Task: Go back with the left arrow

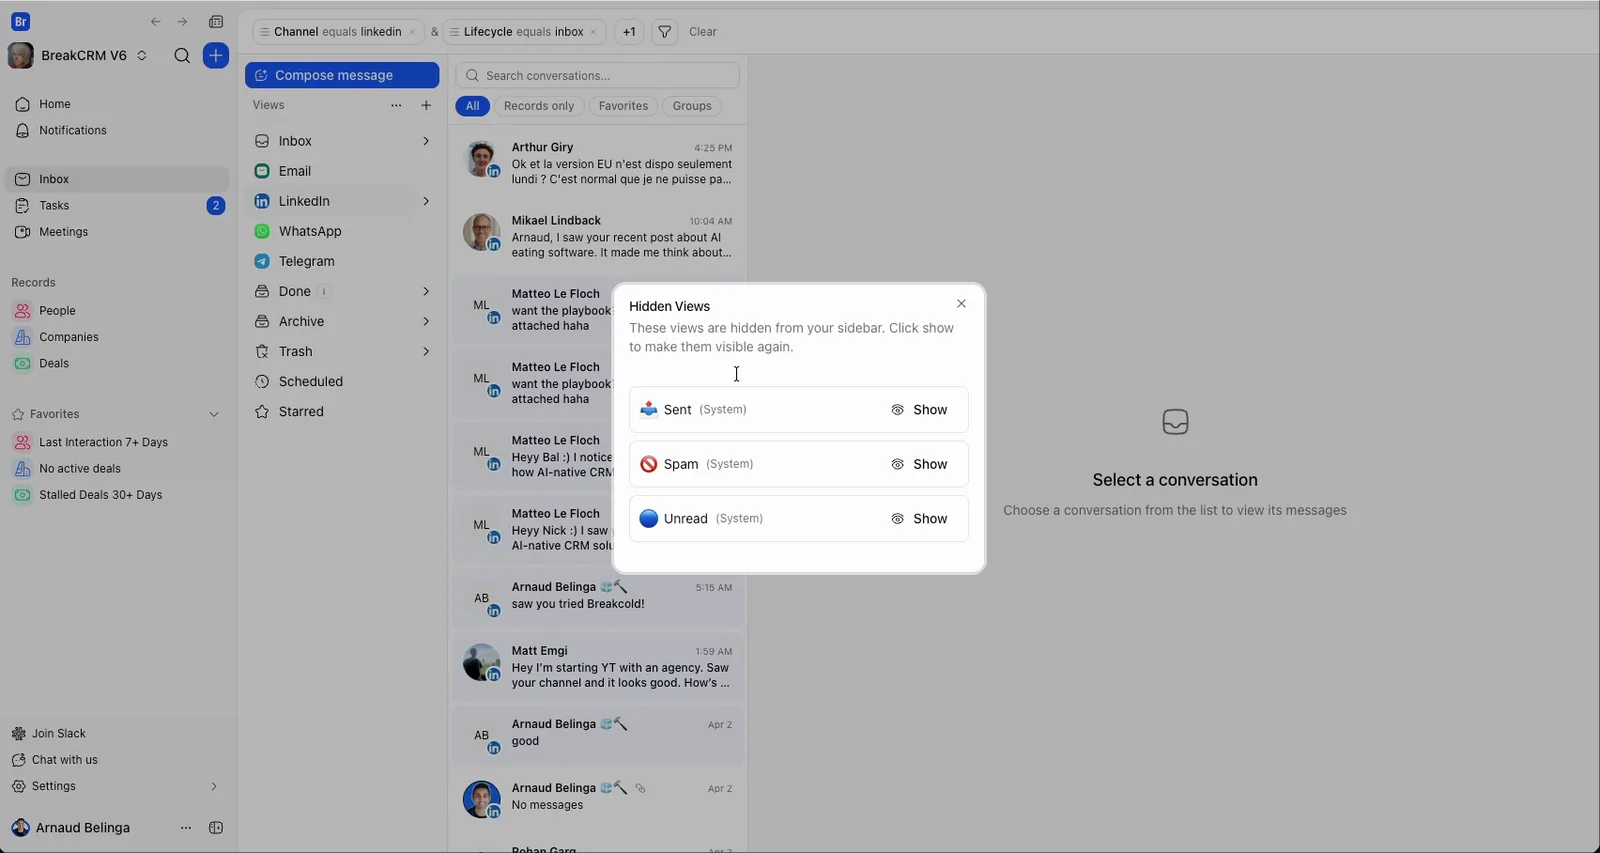Action: pyautogui.click(x=156, y=22)
